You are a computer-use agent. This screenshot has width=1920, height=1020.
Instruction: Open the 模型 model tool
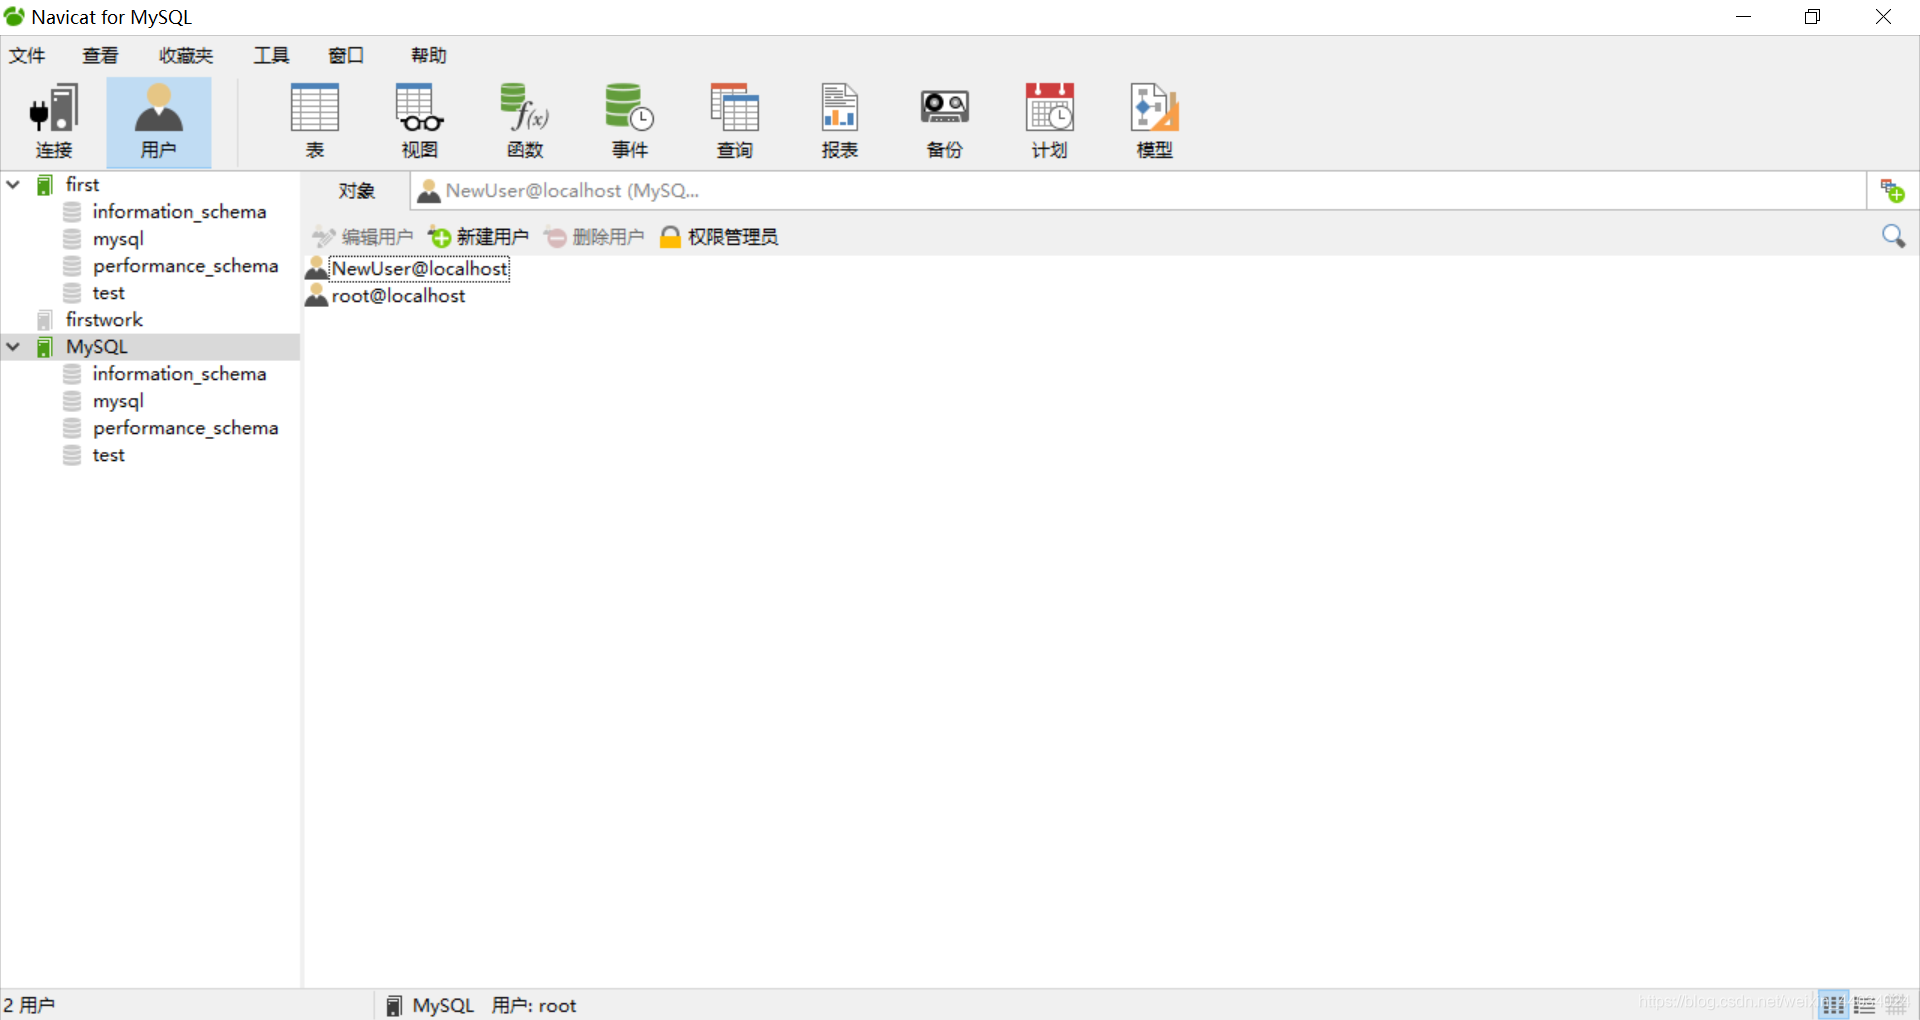pos(1155,122)
